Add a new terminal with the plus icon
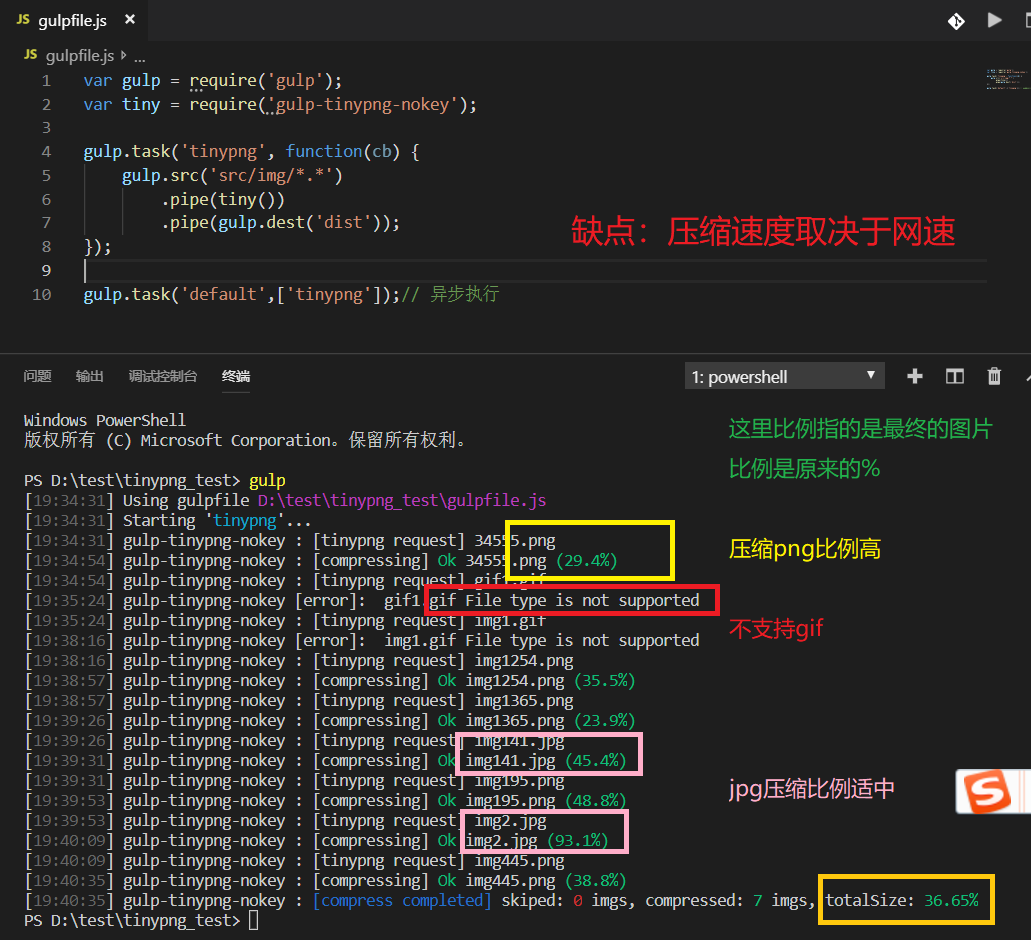1031x940 pixels. coord(914,375)
